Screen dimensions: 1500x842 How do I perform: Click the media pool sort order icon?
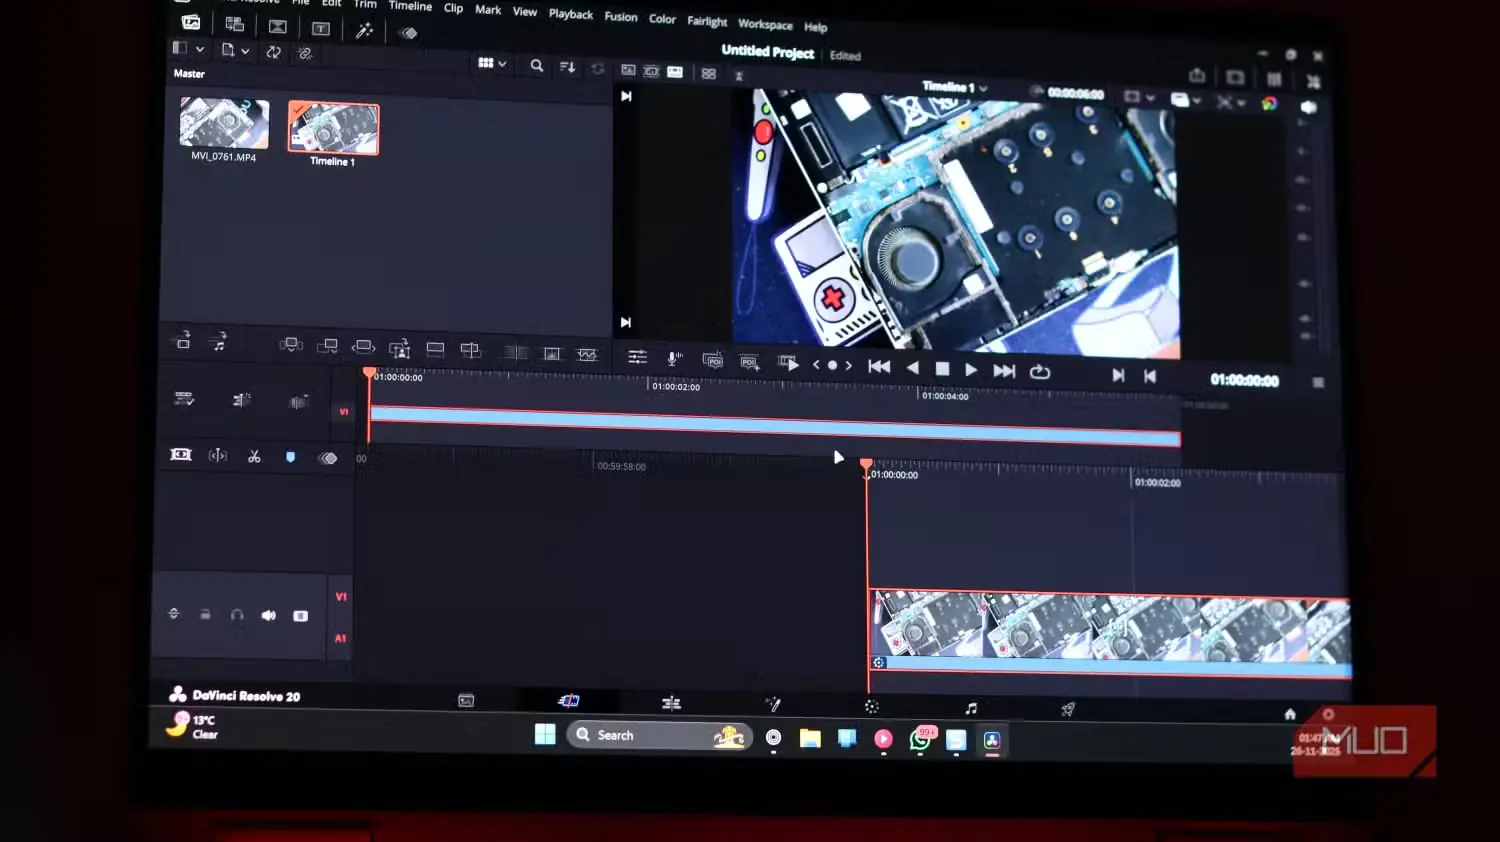pyautogui.click(x=567, y=67)
